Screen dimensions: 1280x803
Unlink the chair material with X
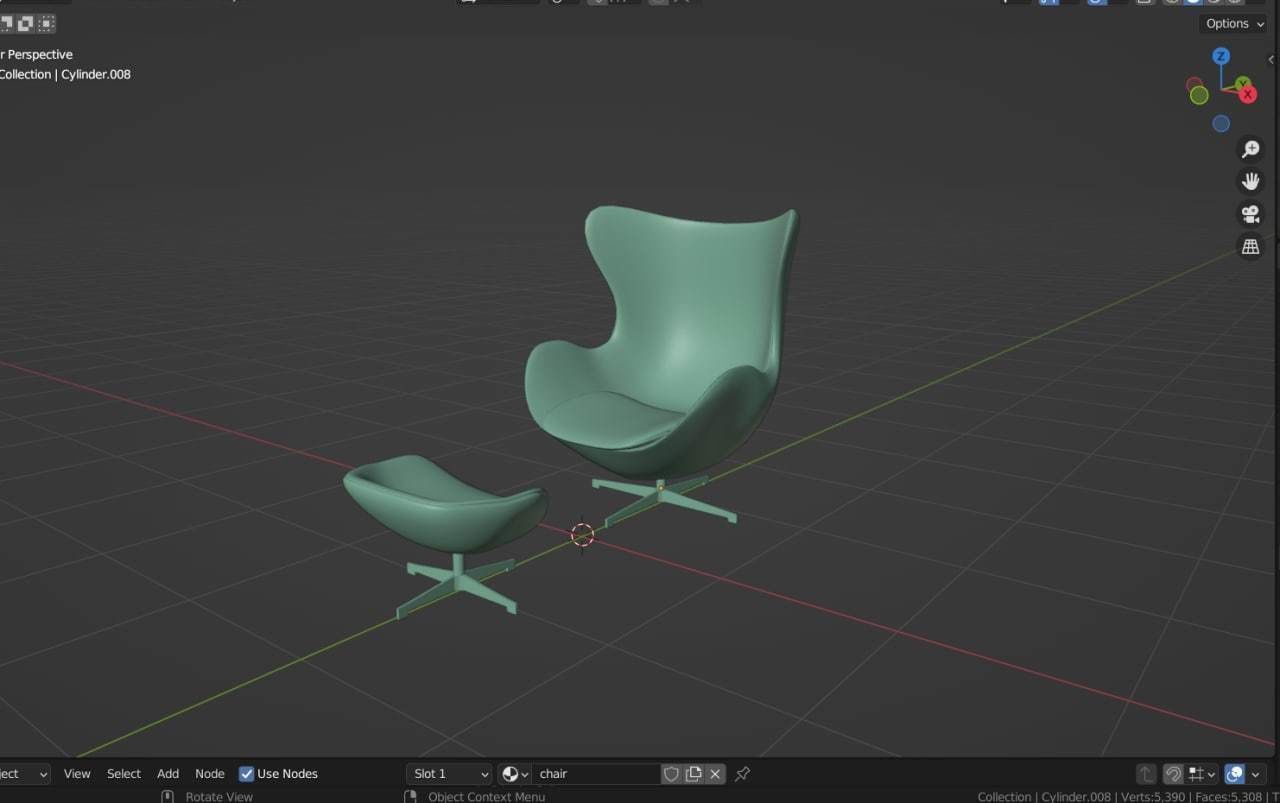pos(715,774)
